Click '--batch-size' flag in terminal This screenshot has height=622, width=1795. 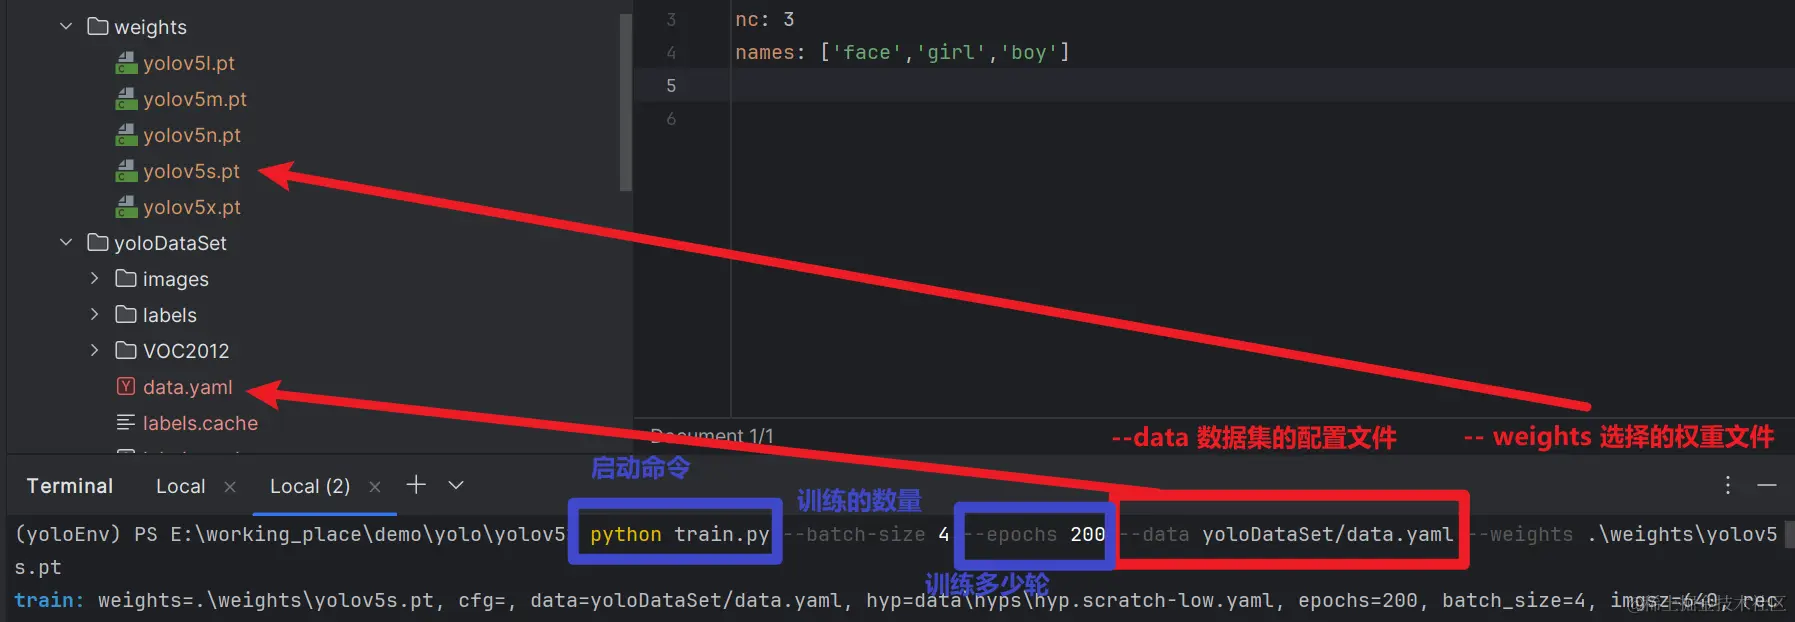[x=854, y=534]
